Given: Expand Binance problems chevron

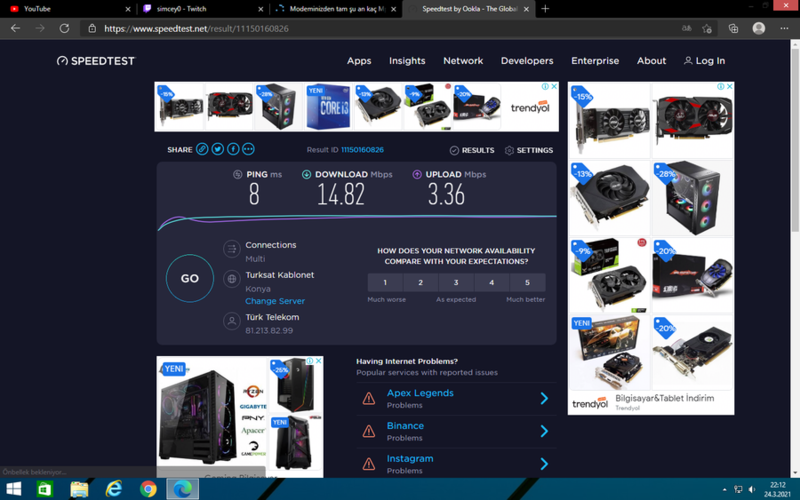Looking at the screenshot, I should (544, 431).
